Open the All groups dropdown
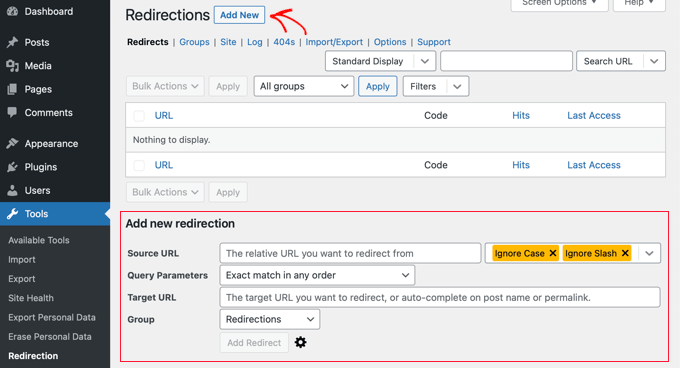Viewport: 680px width, 368px height. (304, 86)
